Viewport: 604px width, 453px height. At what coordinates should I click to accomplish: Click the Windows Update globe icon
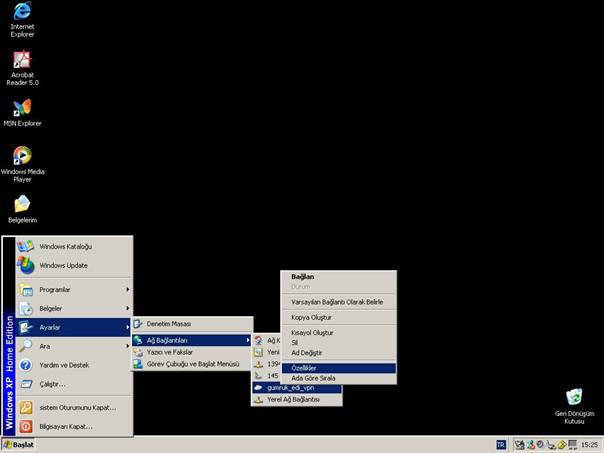[x=25, y=265]
